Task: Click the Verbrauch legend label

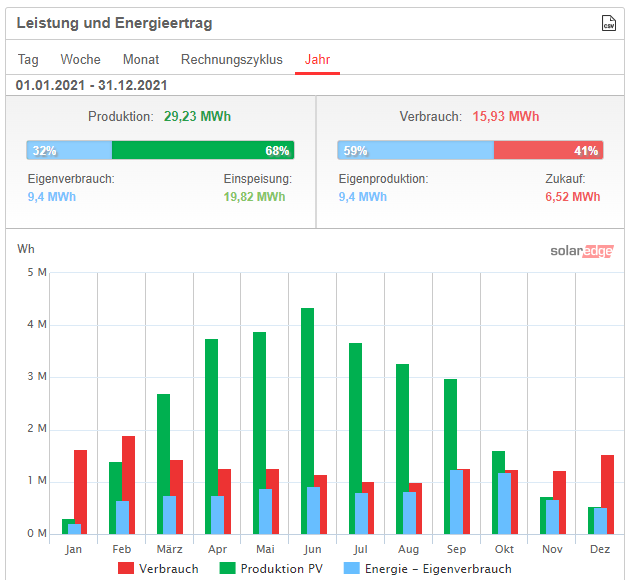Action: 169,569
